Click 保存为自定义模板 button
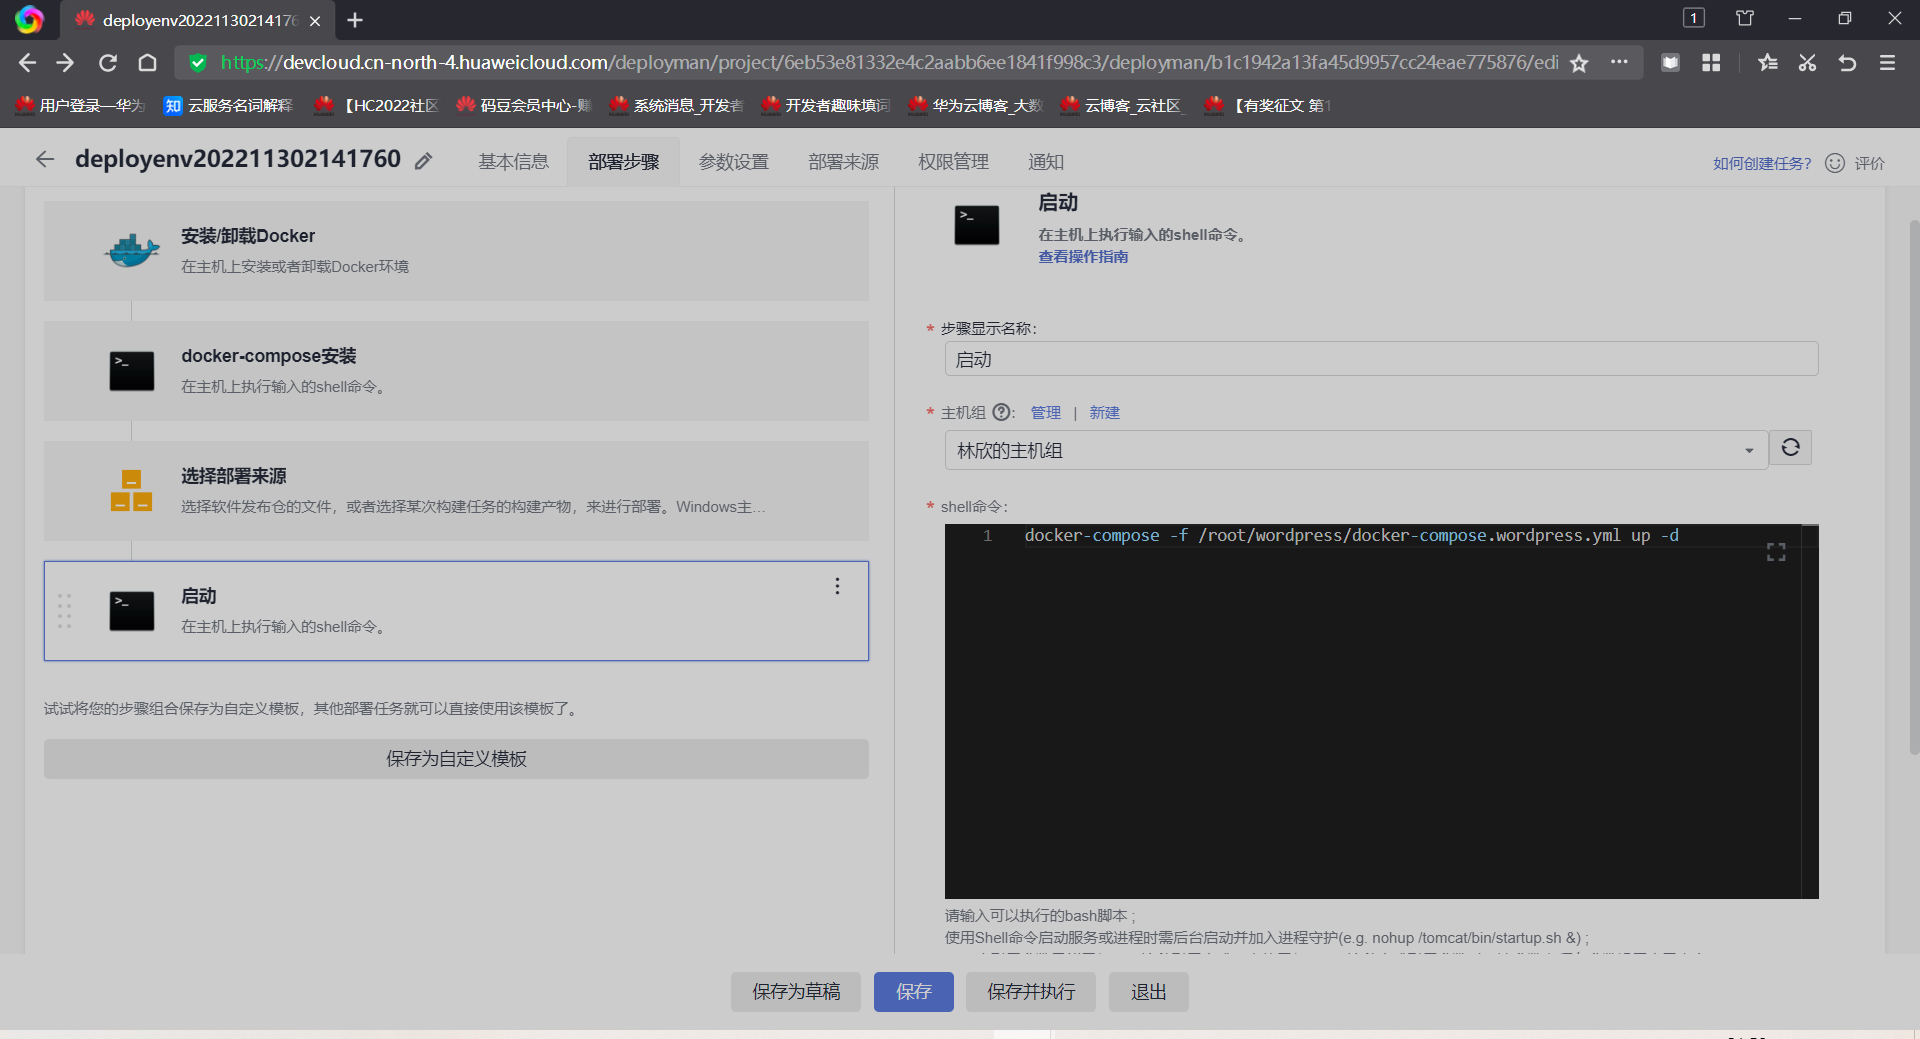 tap(456, 759)
